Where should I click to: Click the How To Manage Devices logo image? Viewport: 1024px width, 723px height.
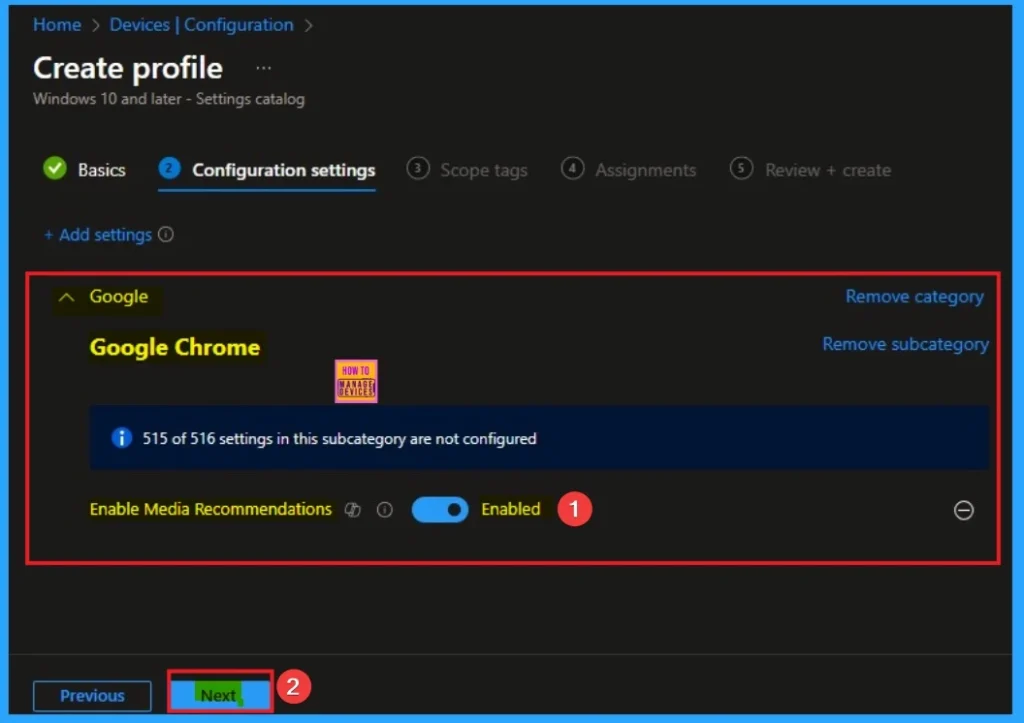pos(355,380)
